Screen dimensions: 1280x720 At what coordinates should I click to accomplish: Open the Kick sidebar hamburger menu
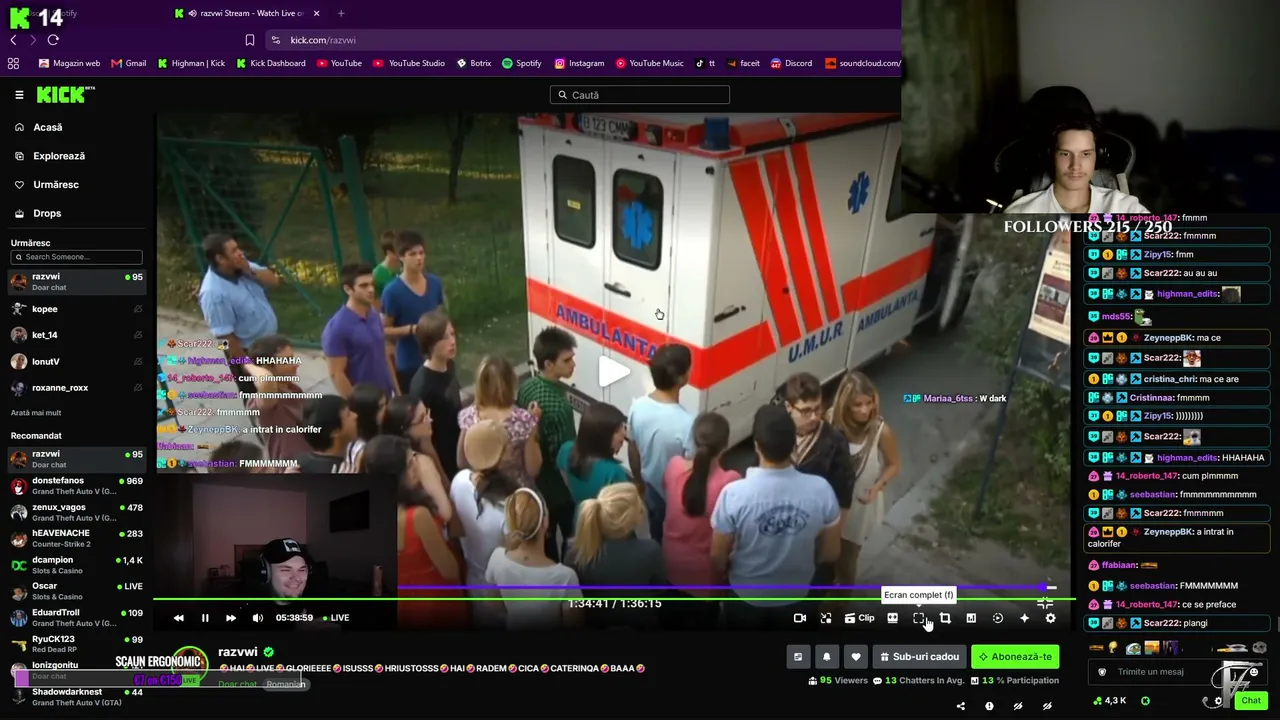19,95
